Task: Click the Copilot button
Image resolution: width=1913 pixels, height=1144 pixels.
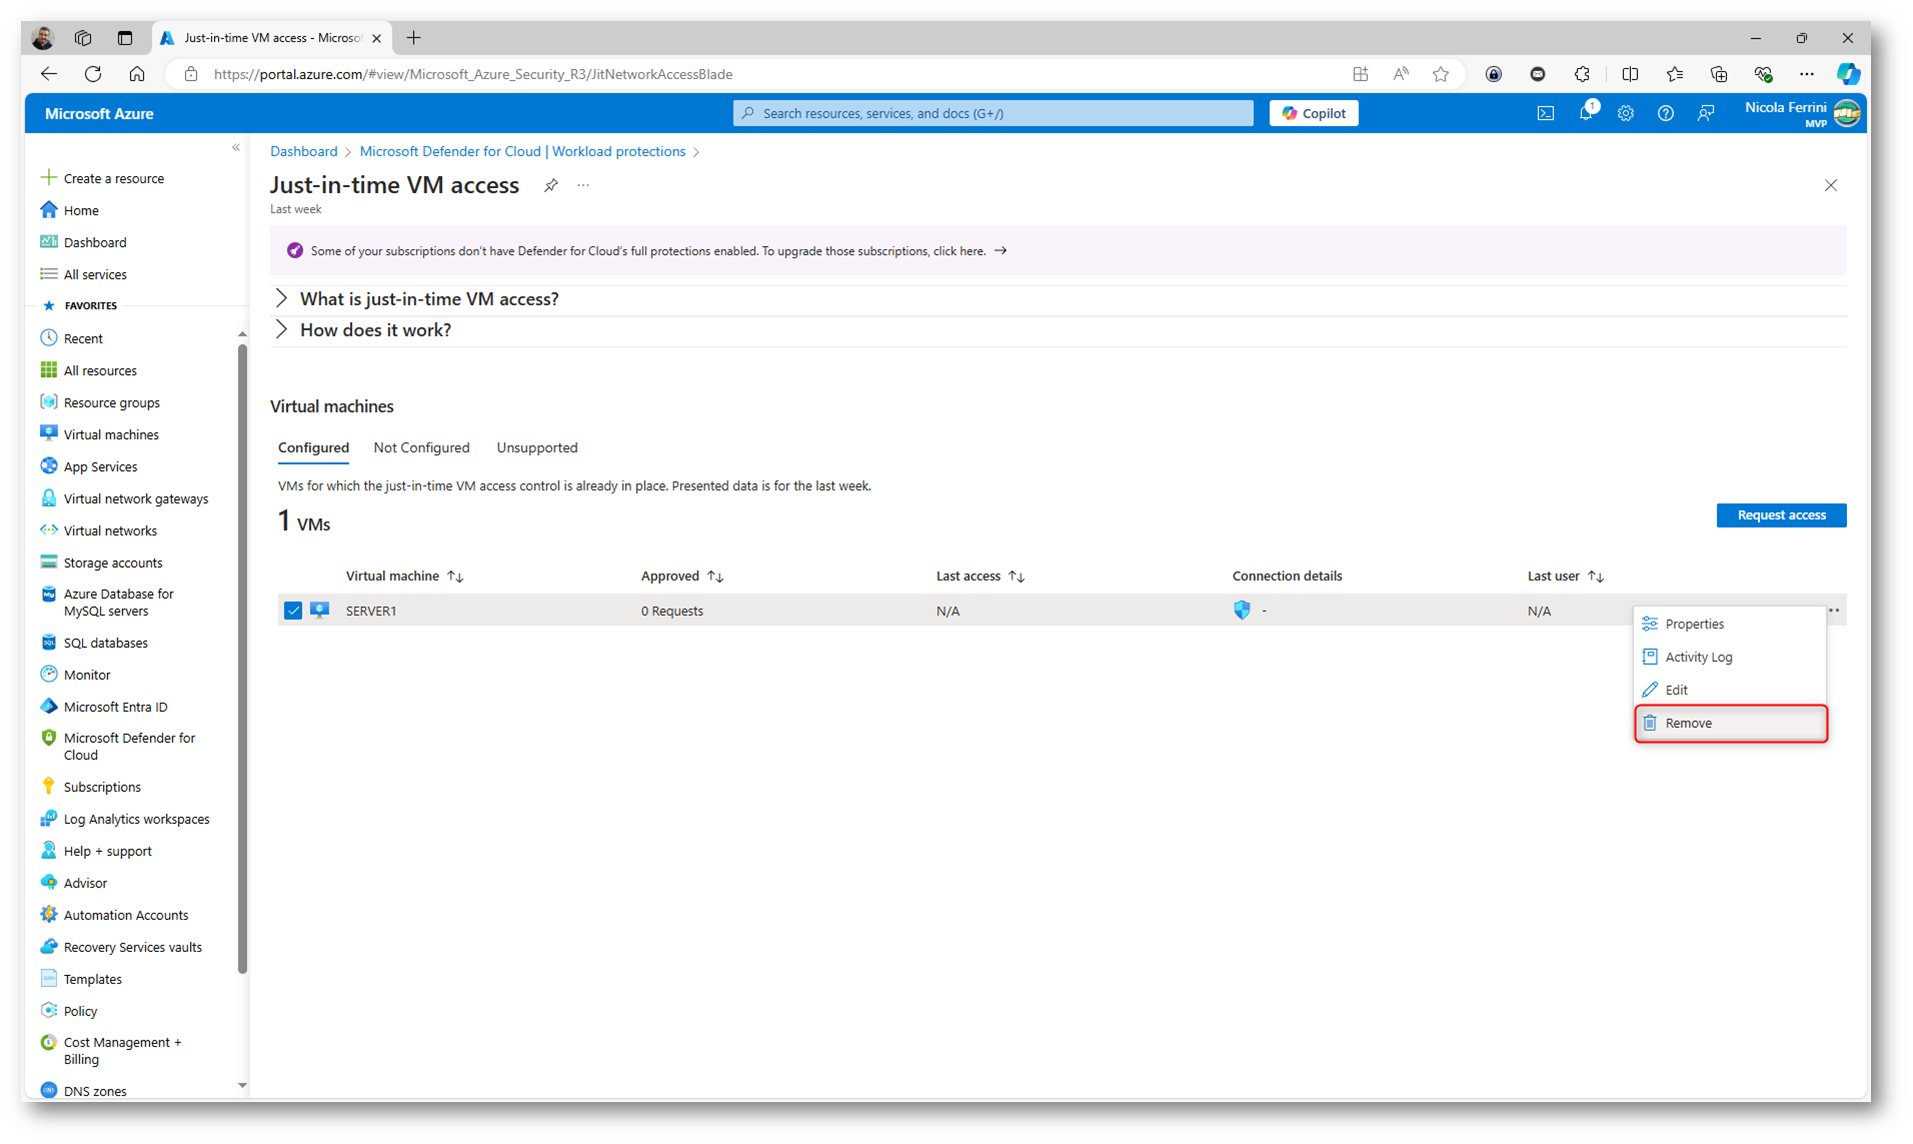Action: tap(1313, 113)
